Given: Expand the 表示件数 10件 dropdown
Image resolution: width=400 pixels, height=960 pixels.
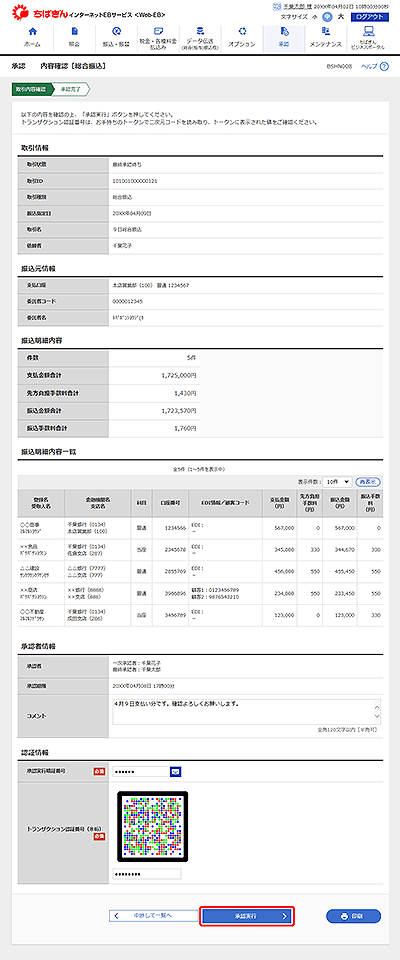Looking at the screenshot, I should [x=337, y=482].
